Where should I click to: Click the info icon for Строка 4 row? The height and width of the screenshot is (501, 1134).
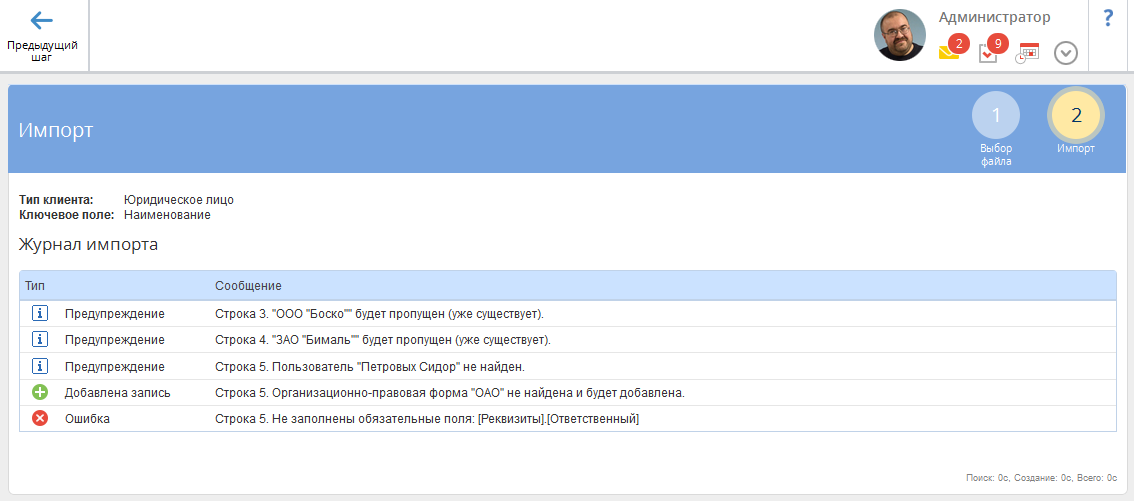[40, 340]
